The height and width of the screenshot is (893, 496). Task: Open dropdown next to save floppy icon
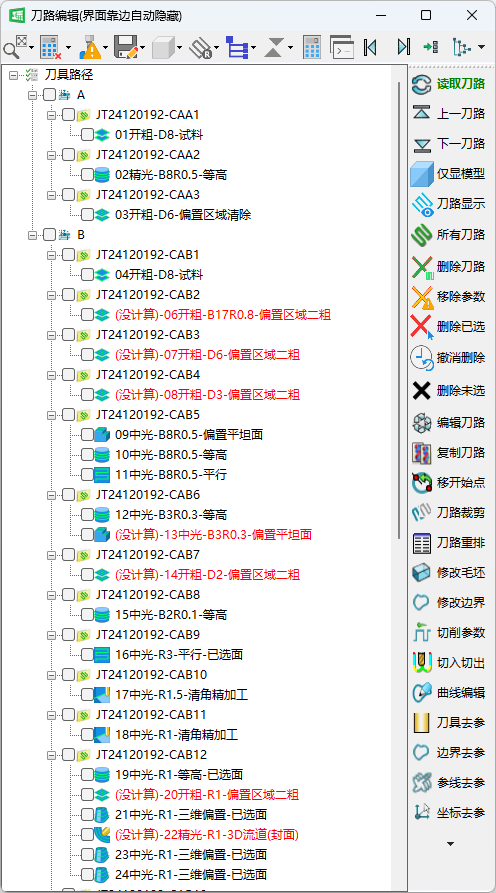pyautogui.click(x=143, y=48)
